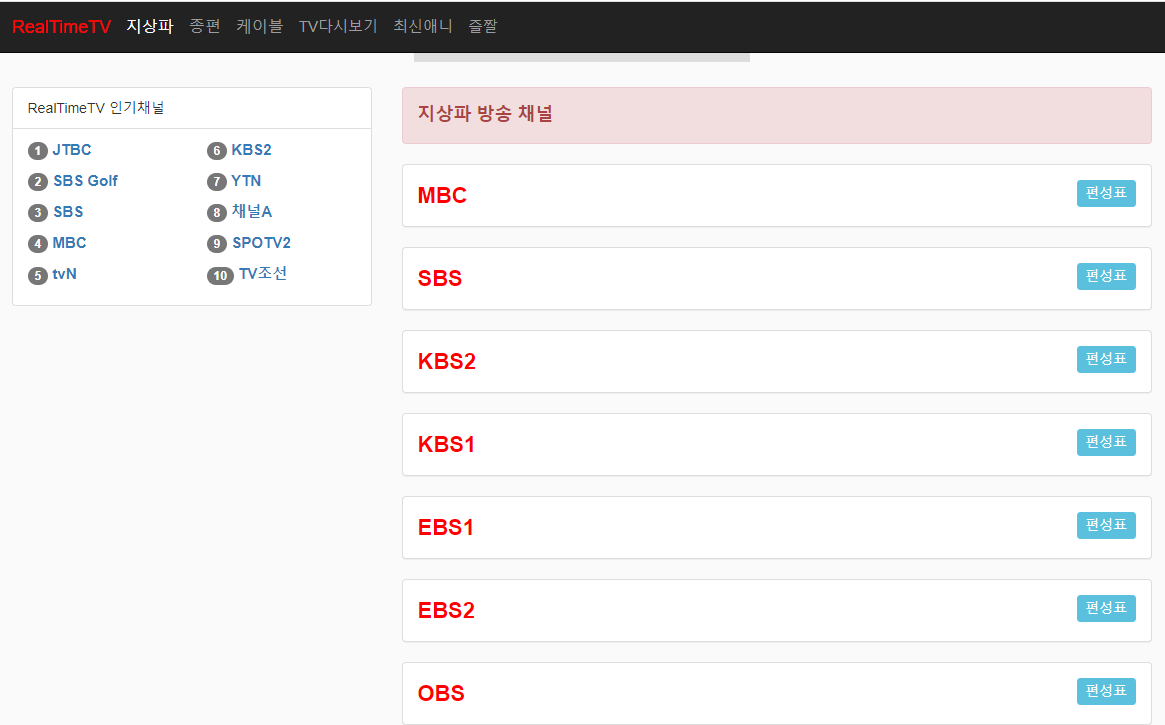Image resolution: width=1165 pixels, height=725 pixels.
Task: Choose 채널A in the popular list
Action: 252,212
